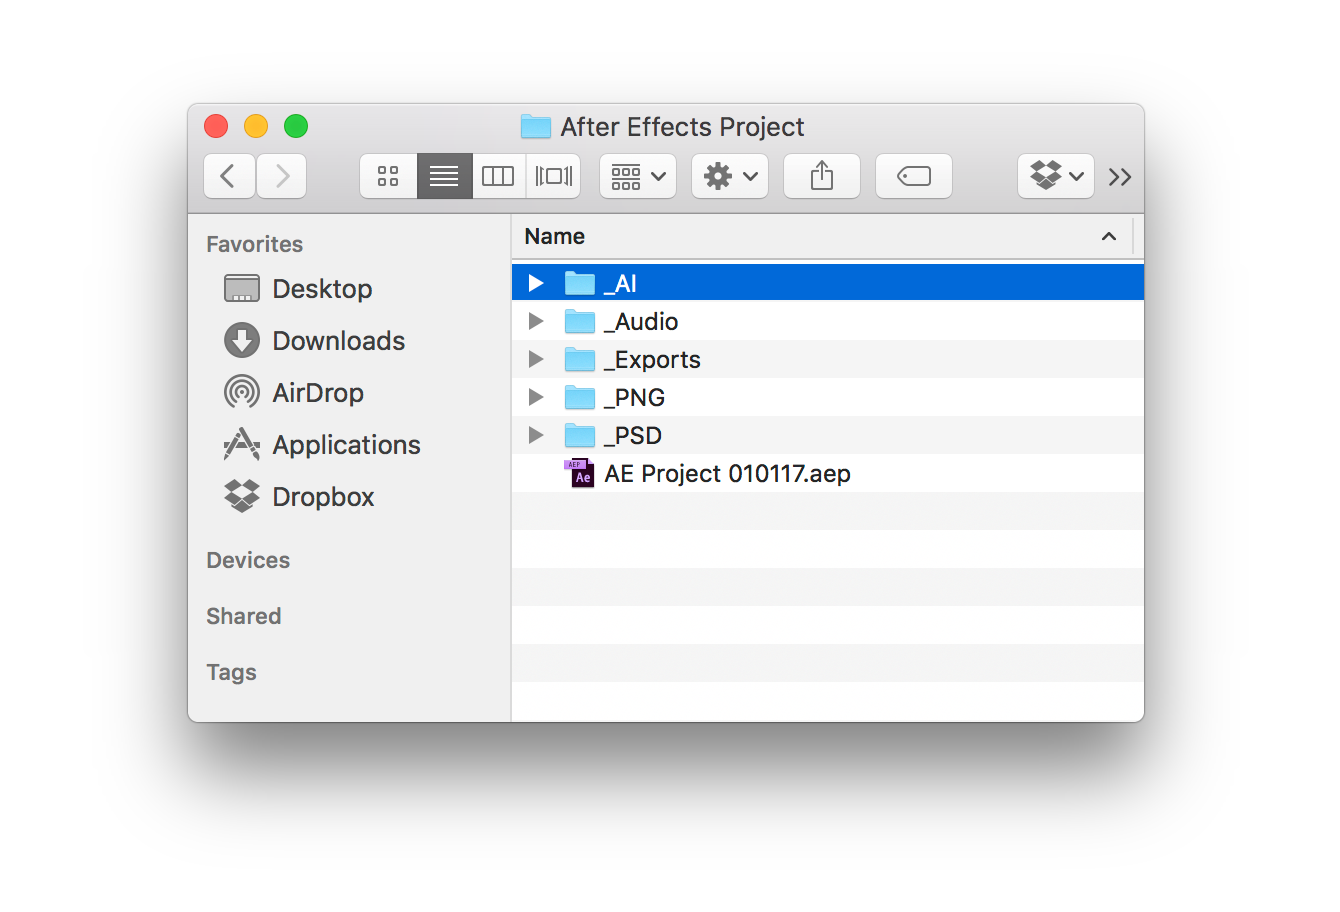Click the Downloads sidebar icon
This screenshot has width=1340, height=912.
(242, 341)
